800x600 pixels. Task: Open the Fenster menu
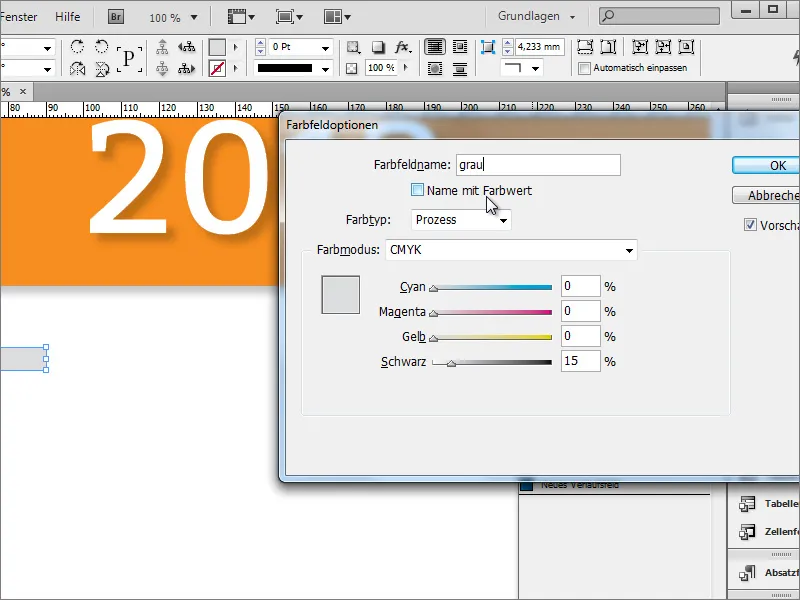click(x=19, y=17)
